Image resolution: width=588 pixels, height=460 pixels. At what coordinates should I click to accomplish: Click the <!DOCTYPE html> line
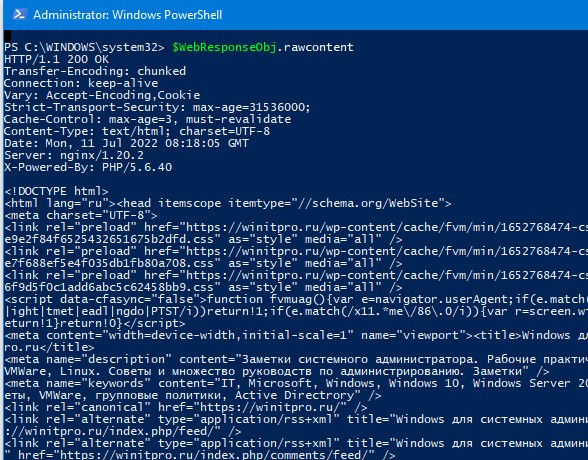(56, 191)
